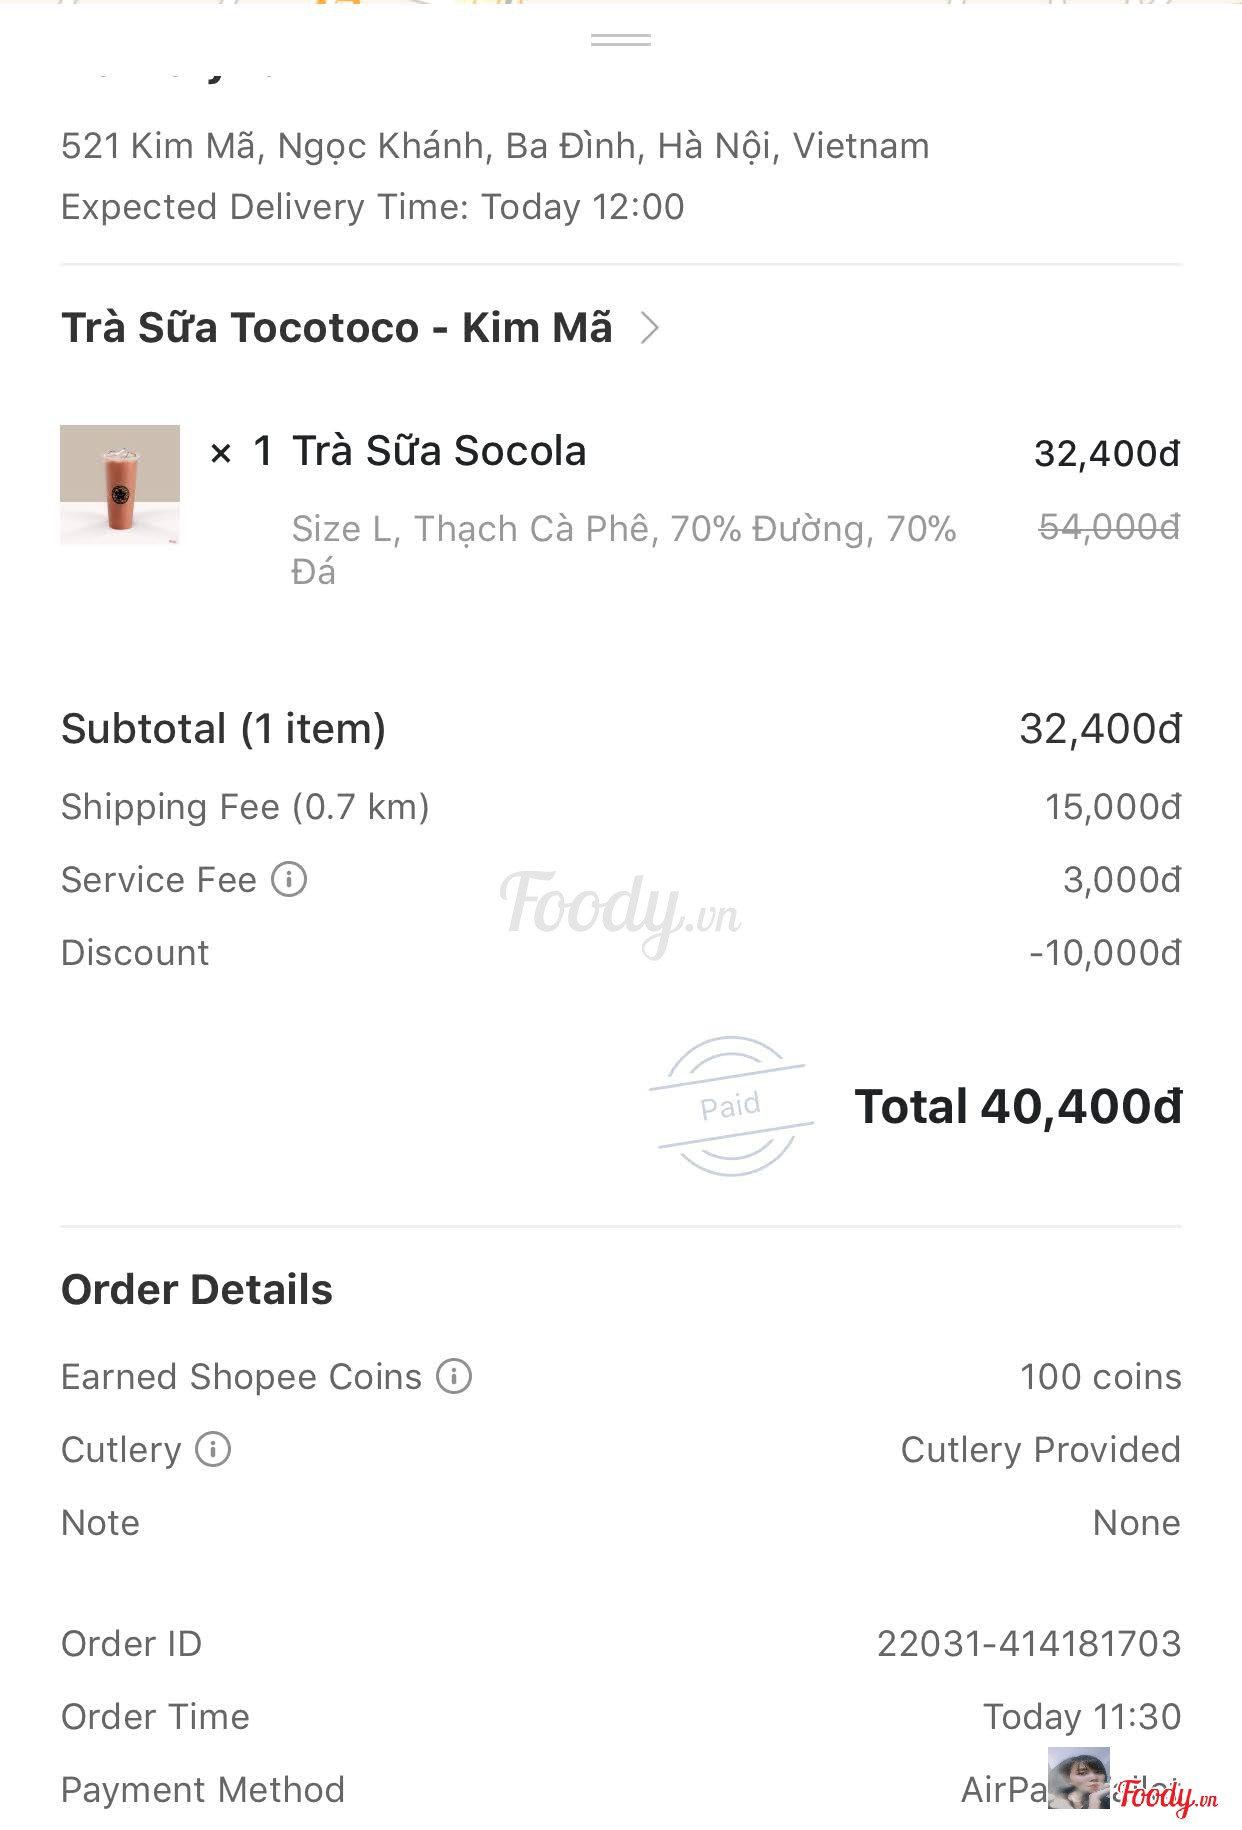This screenshot has width=1242, height=1830.
Task: Tap the Trà Sữa Socola drink thumbnail
Action: tap(120, 485)
